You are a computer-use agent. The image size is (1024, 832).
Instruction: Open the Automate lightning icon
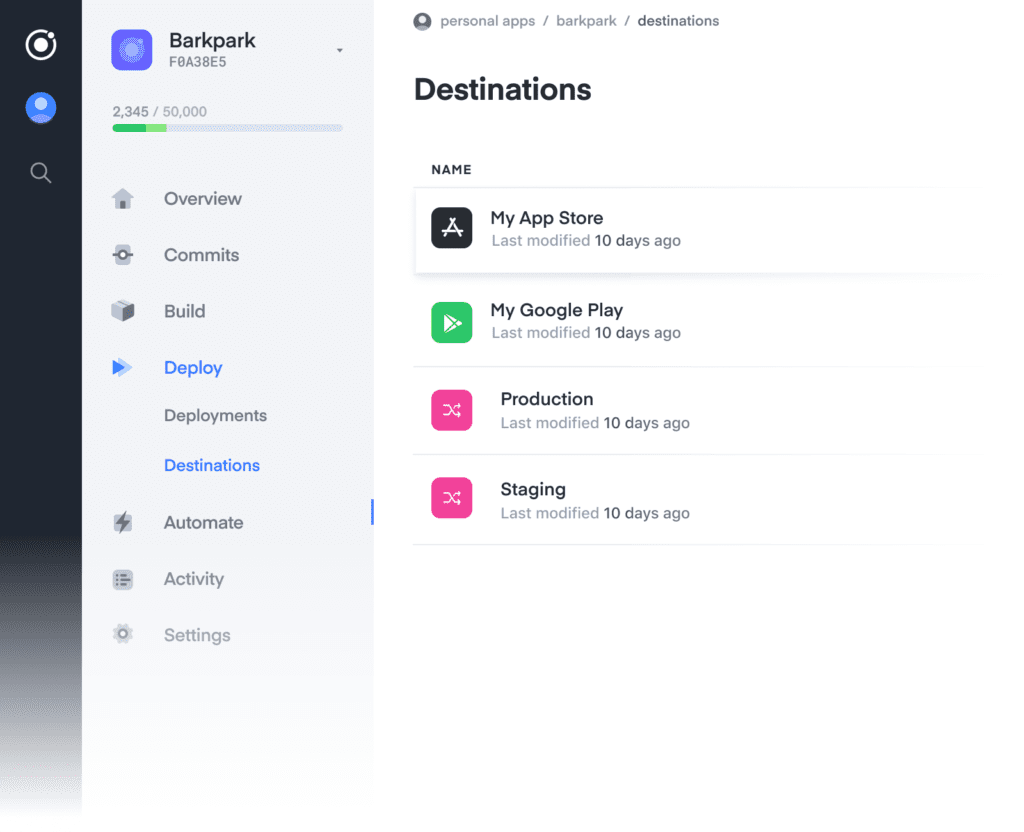122,521
